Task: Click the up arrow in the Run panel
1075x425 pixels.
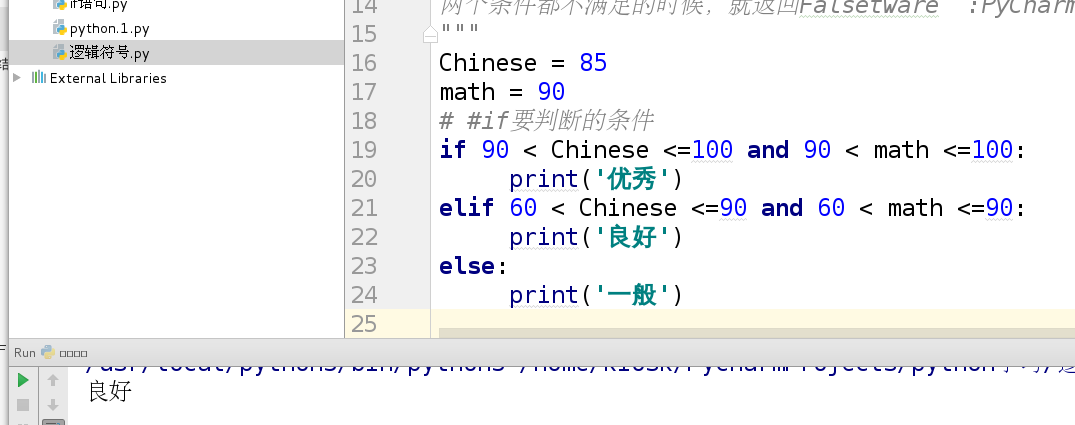Action: pyautogui.click(x=53, y=380)
